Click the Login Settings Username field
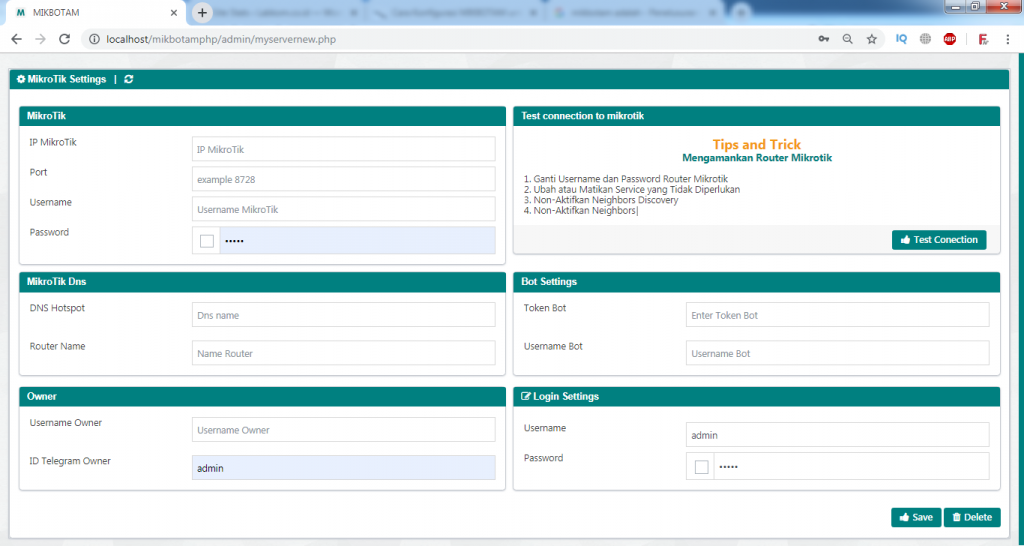 [838, 435]
